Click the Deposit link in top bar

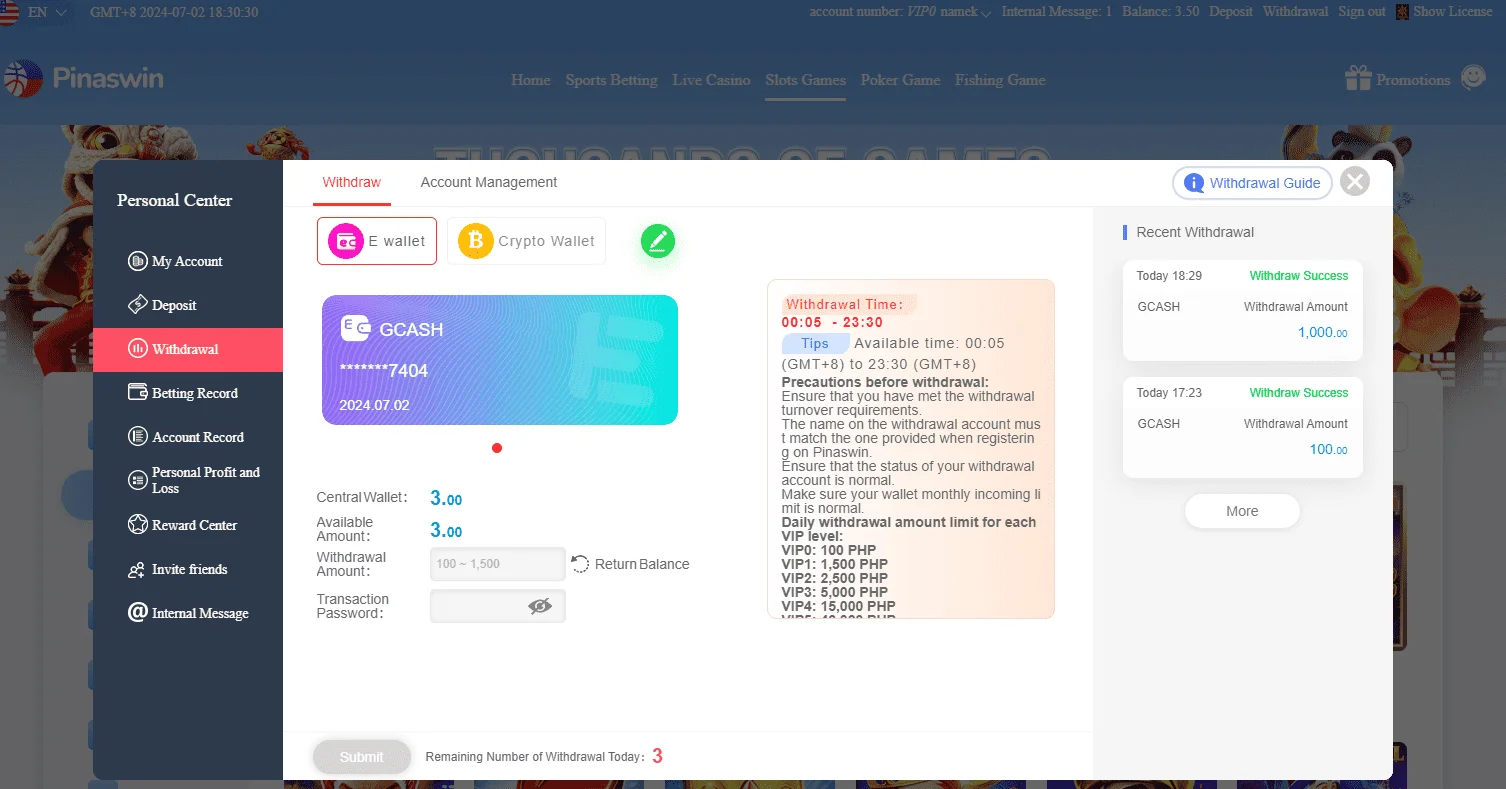coord(1231,12)
